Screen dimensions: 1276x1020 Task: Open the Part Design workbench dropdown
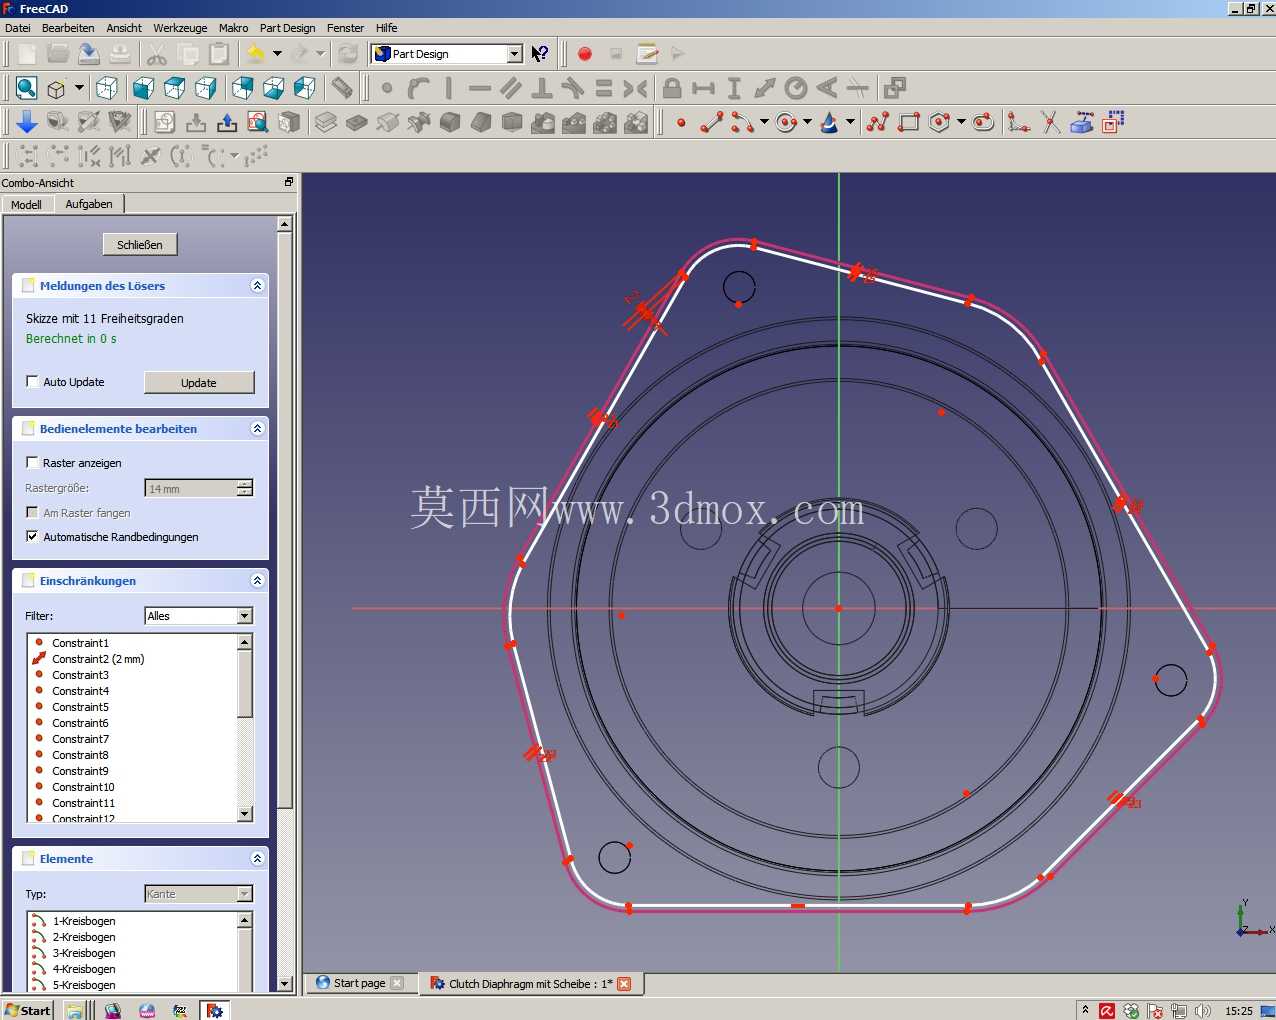(515, 54)
